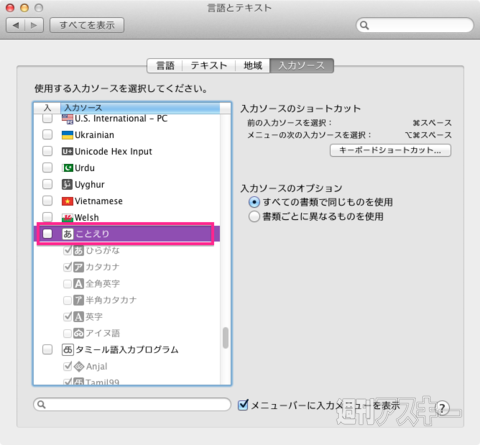The width and height of the screenshot is (480, 445).
Task: Select the U.S. International - PC row
Action: (x=127, y=119)
